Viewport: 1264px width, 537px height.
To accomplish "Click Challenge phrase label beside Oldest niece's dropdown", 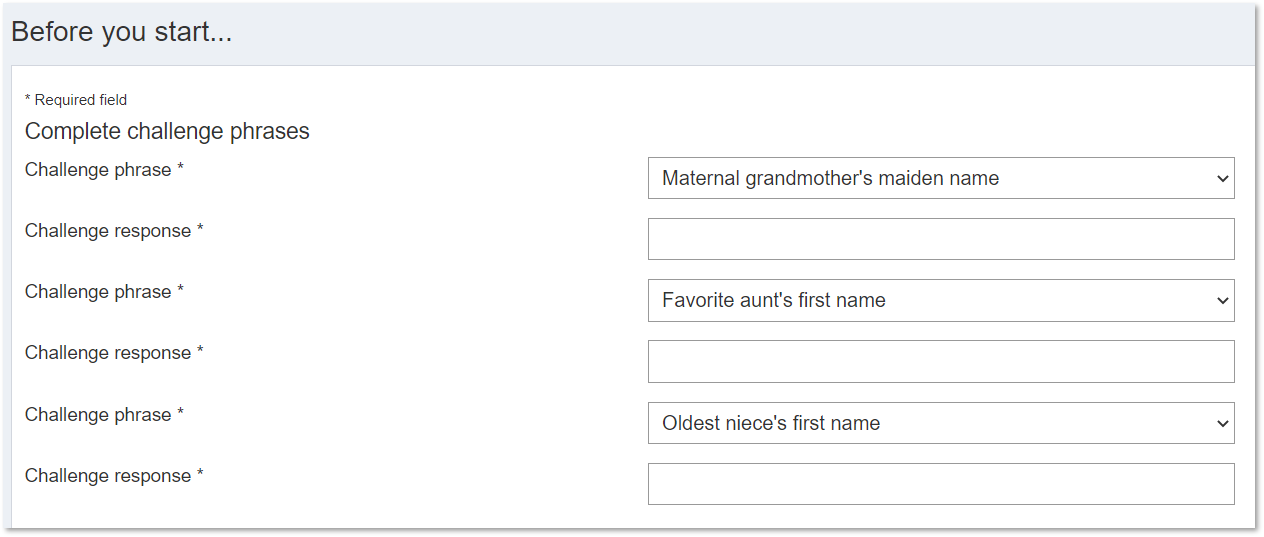I will coord(104,415).
